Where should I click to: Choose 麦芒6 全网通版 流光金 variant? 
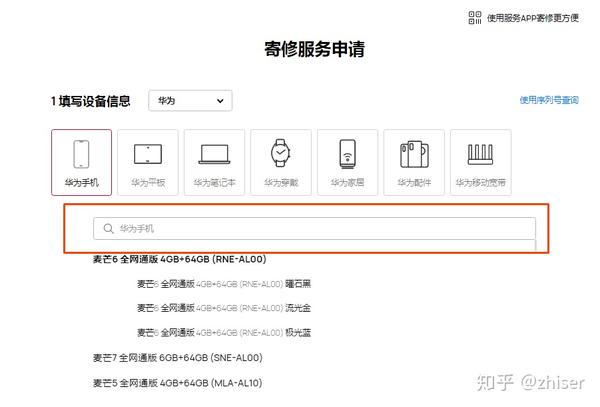click(224, 308)
